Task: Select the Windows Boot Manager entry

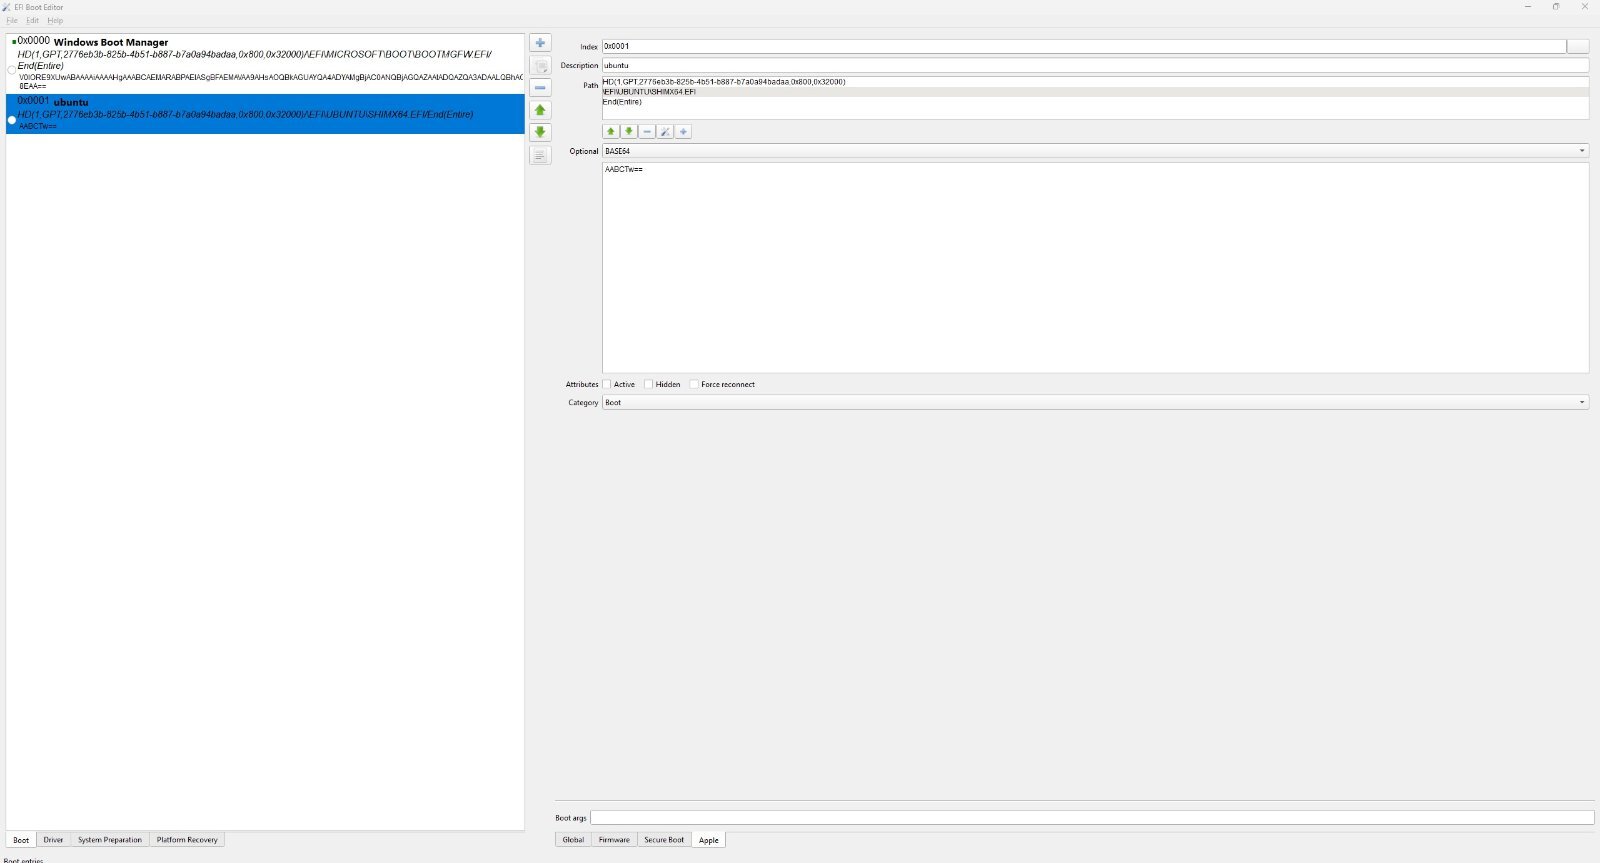Action: [x=265, y=64]
